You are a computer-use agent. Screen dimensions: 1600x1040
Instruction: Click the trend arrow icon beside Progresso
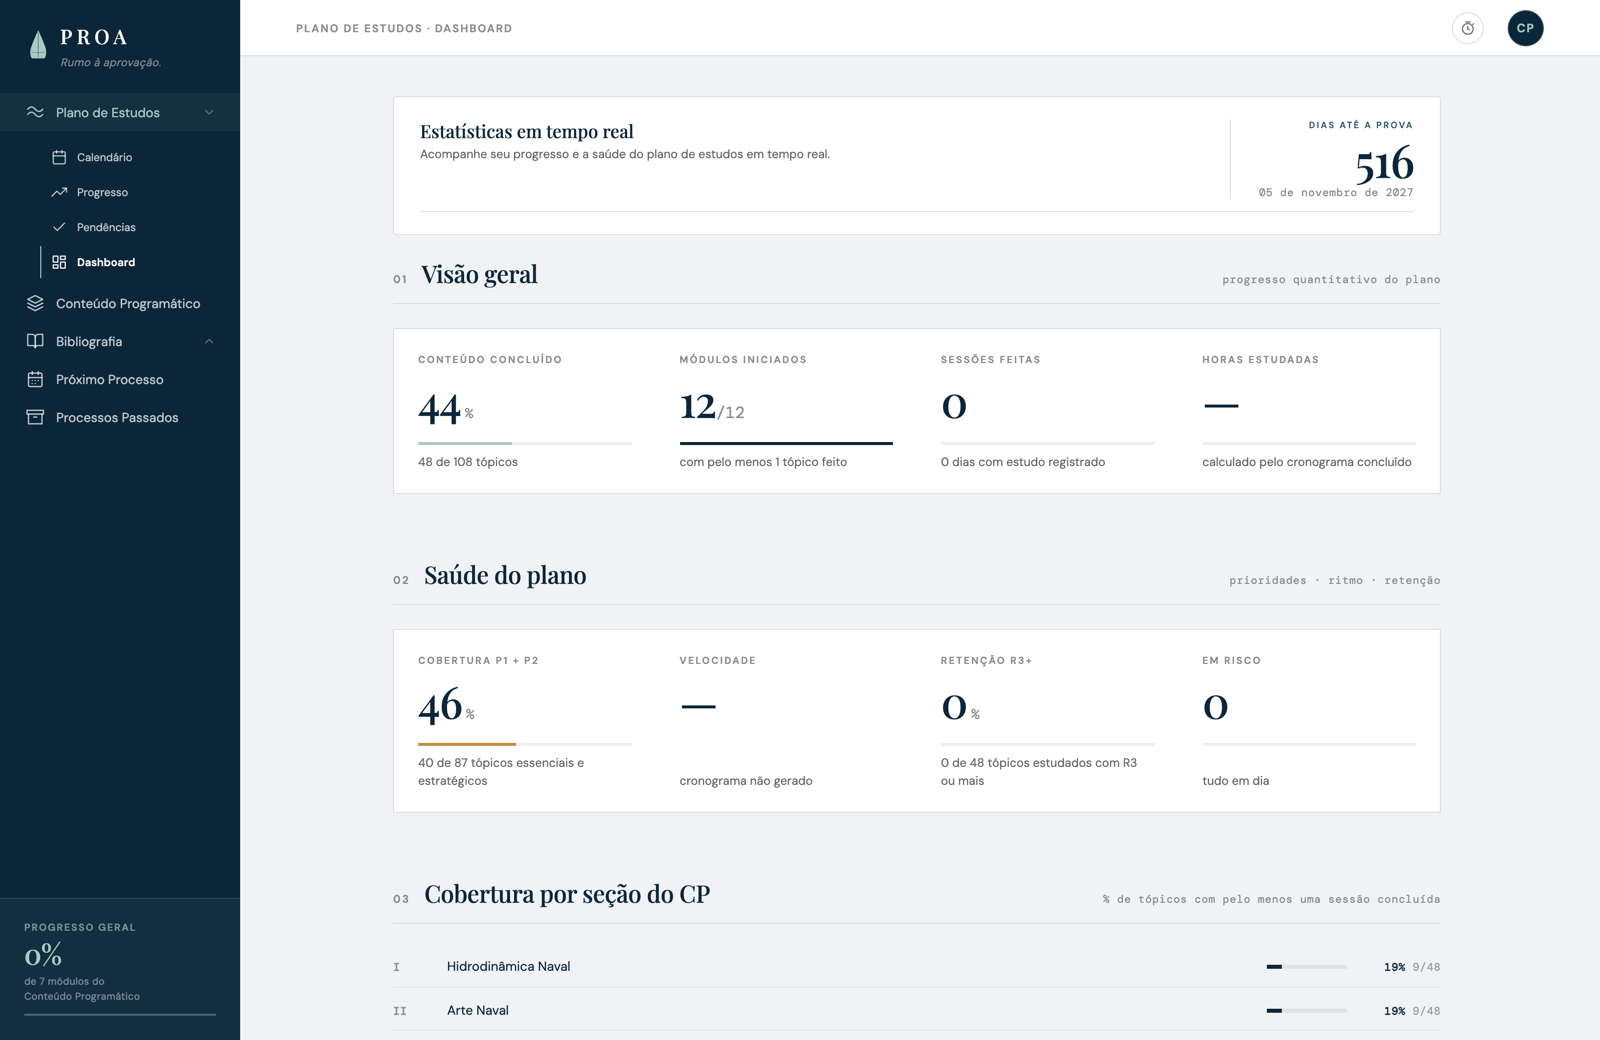(x=59, y=192)
